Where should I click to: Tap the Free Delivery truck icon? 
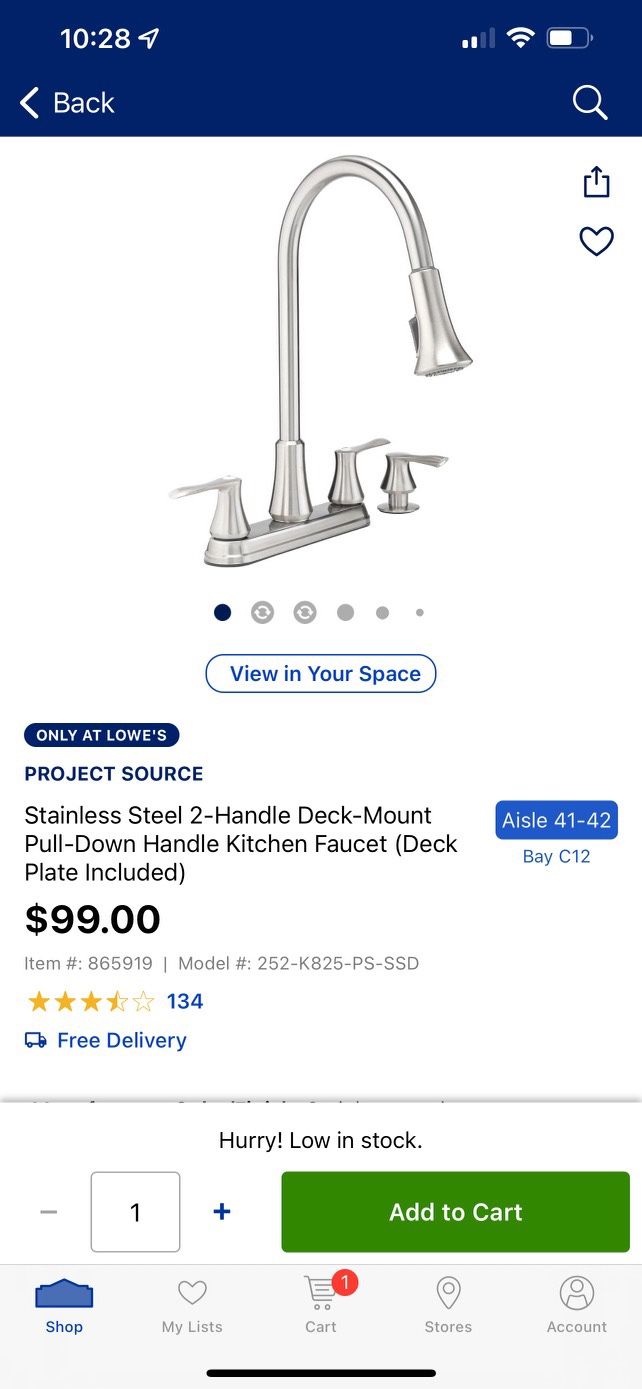tap(35, 1040)
